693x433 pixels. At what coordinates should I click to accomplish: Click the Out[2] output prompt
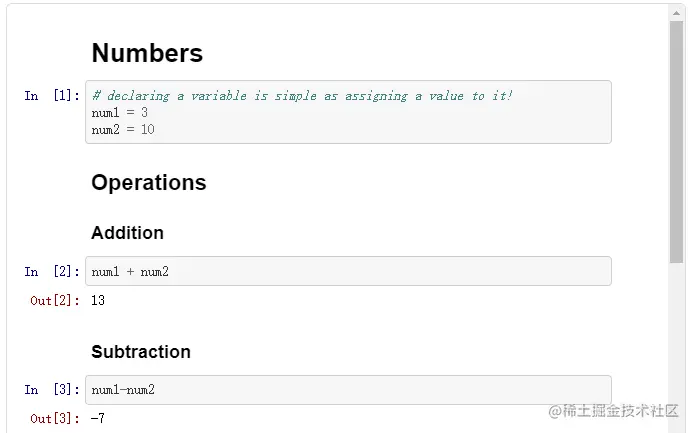tap(54, 301)
